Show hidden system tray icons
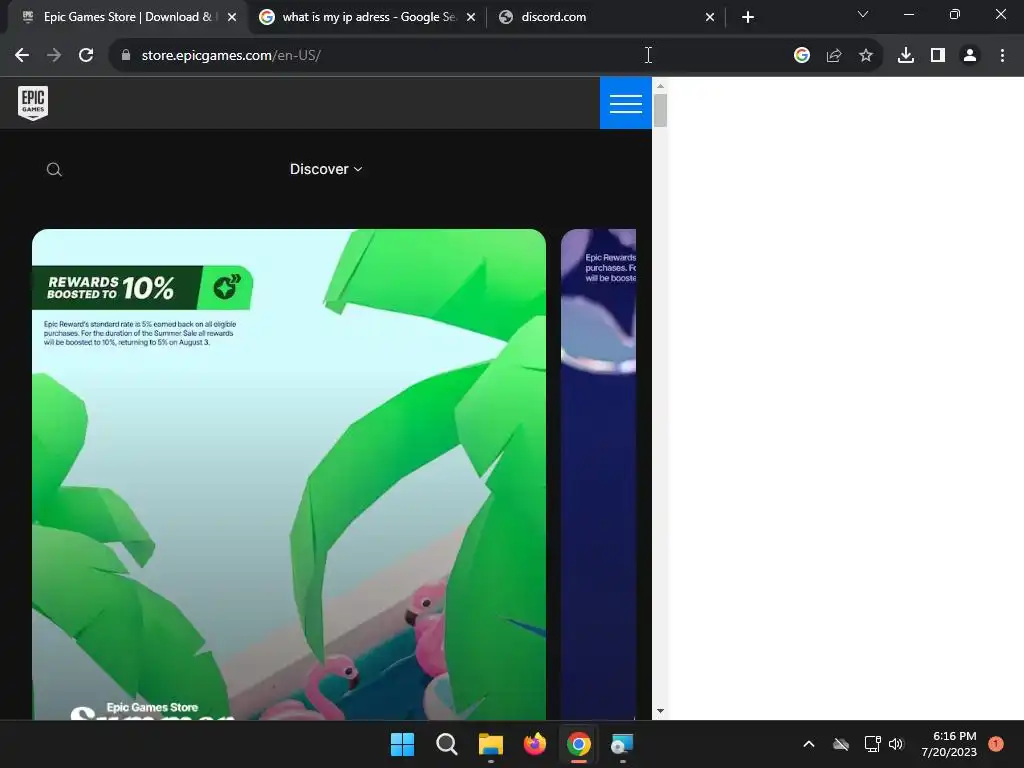This screenshot has width=1024, height=768. 808,744
